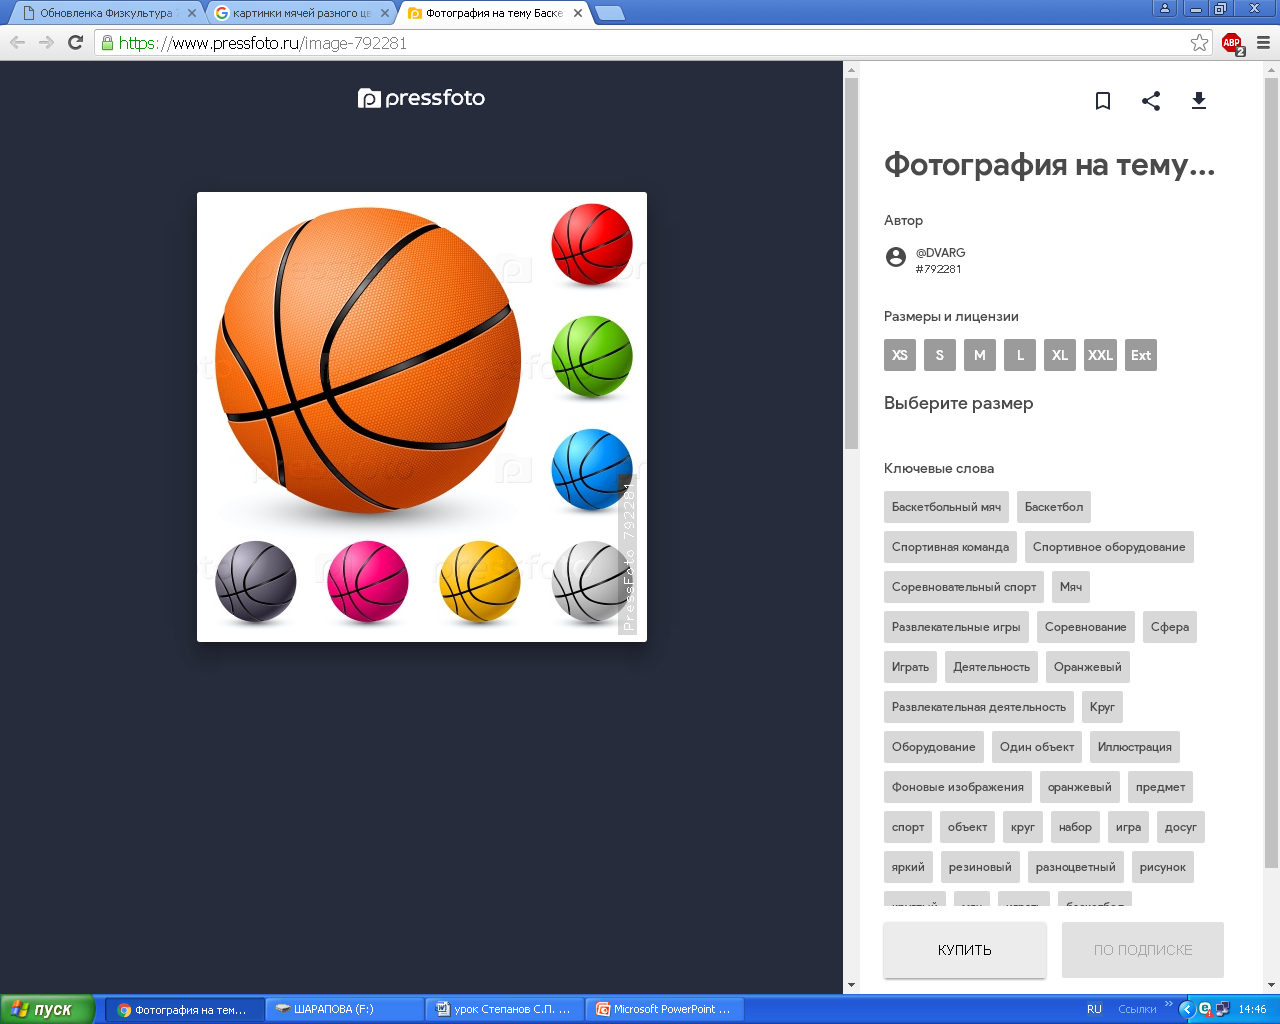The width and height of the screenshot is (1280, 1024).
Task: Choose the L size option
Action: [1020, 355]
